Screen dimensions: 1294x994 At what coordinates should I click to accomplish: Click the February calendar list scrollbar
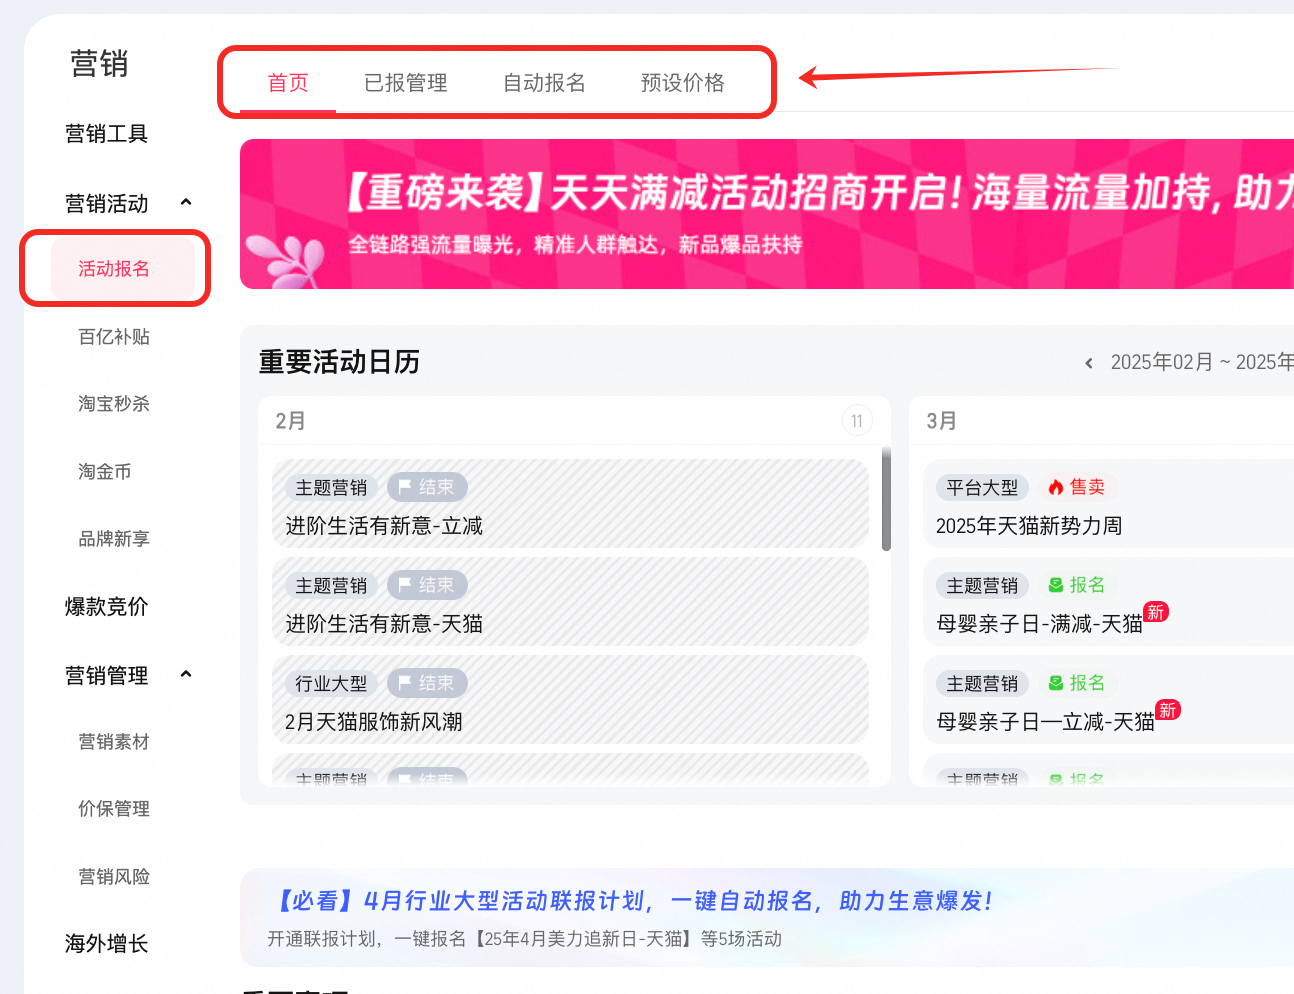[886, 499]
